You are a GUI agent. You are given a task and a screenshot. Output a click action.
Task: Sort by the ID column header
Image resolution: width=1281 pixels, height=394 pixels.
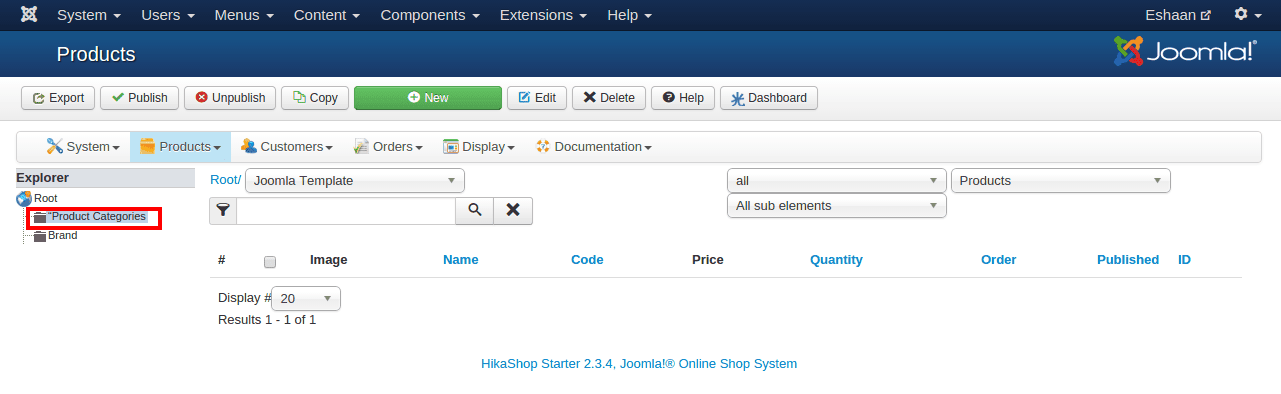coord(1184,260)
